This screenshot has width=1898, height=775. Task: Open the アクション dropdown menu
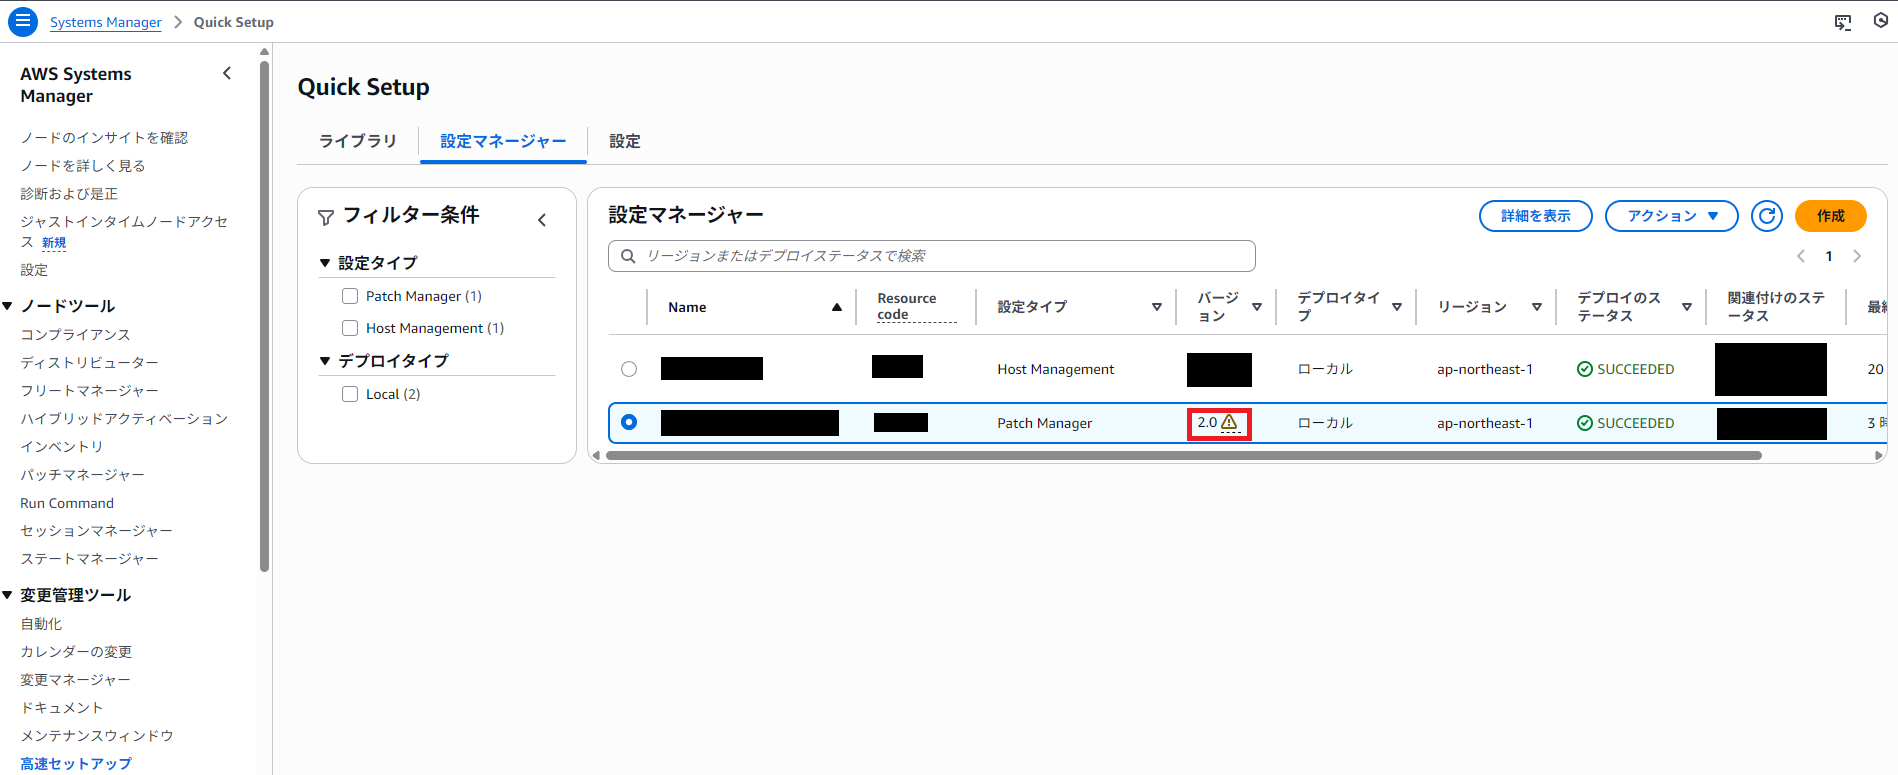click(x=1671, y=216)
